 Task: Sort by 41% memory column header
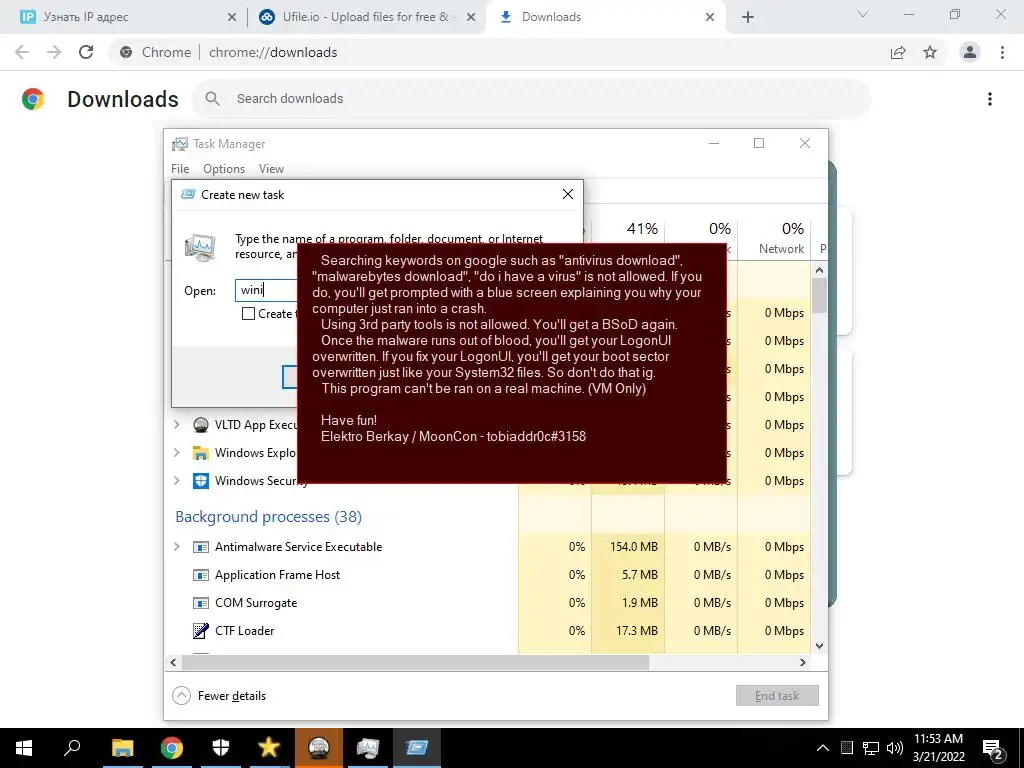(628, 238)
